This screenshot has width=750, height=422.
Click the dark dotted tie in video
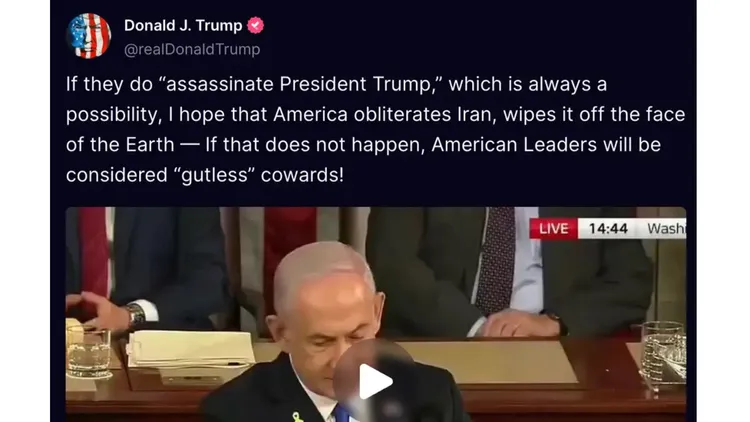(496, 260)
